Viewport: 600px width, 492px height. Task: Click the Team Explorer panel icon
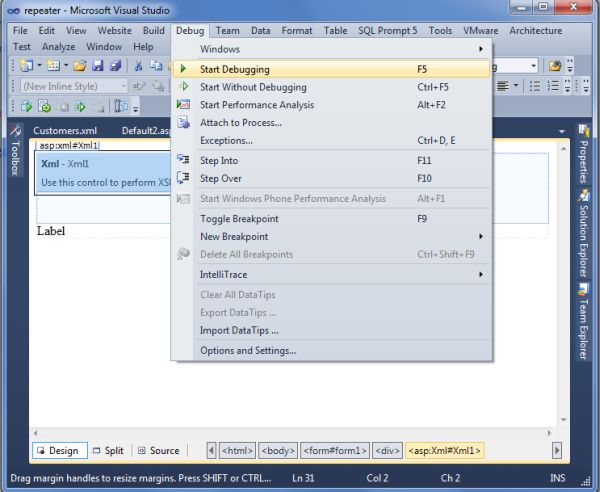click(x=584, y=290)
